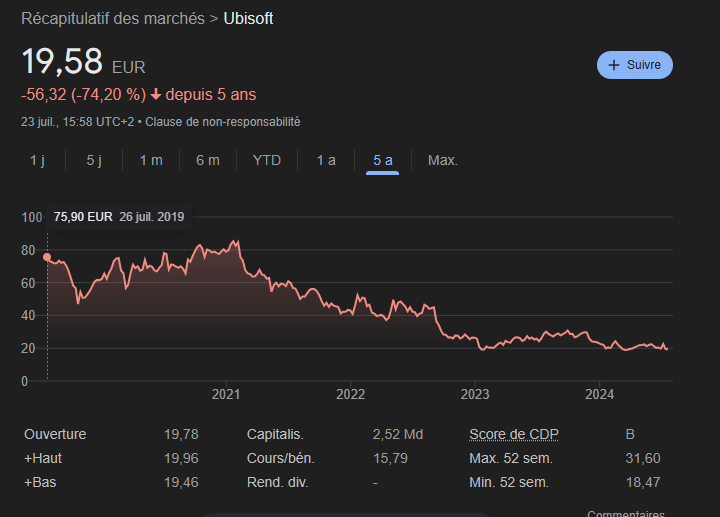This screenshot has height=517, width=720.
Task: Select the Ubiquitous 'Ubisoft' breadcrumb title
Action: tap(248, 19)
